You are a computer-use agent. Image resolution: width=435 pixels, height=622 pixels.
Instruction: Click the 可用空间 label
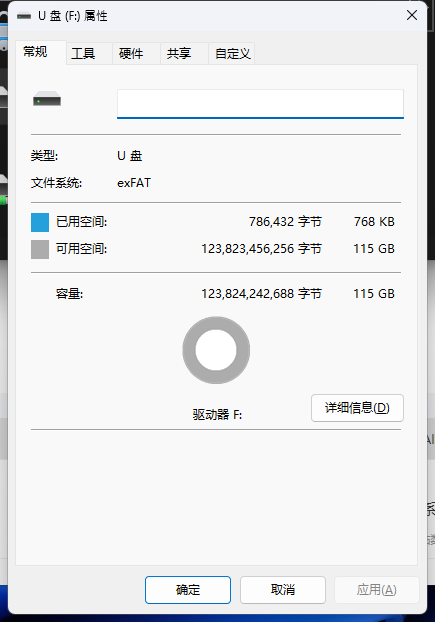click(x=81, y=249)
